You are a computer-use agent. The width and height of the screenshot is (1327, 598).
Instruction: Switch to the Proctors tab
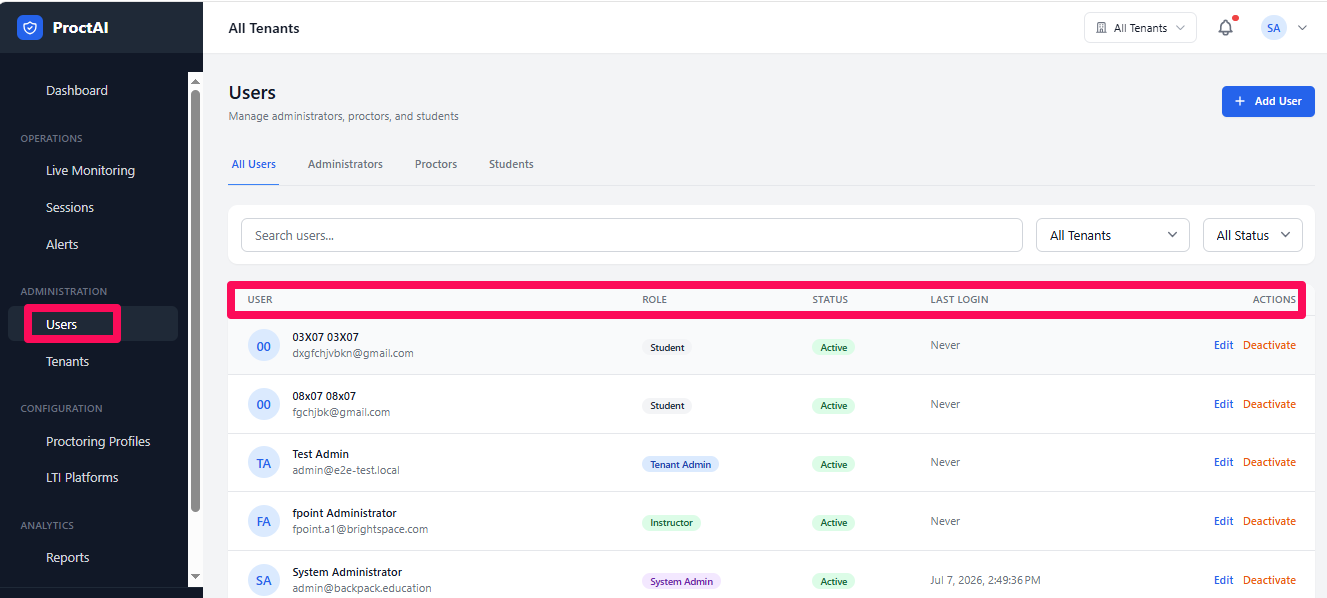[436, 164]
